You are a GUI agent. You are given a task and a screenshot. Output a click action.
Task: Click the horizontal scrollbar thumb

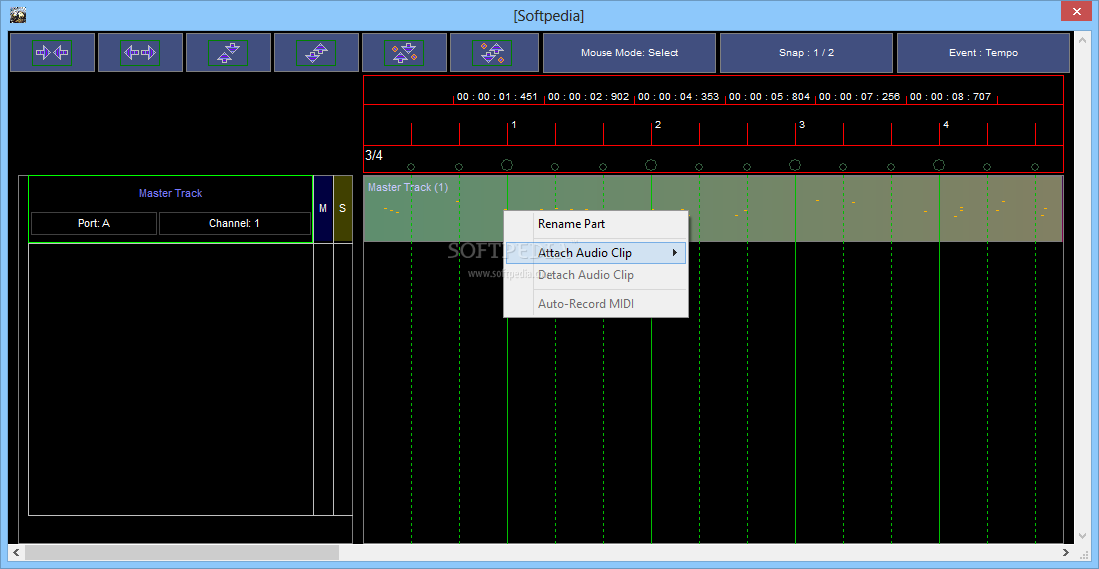[182, 552]
